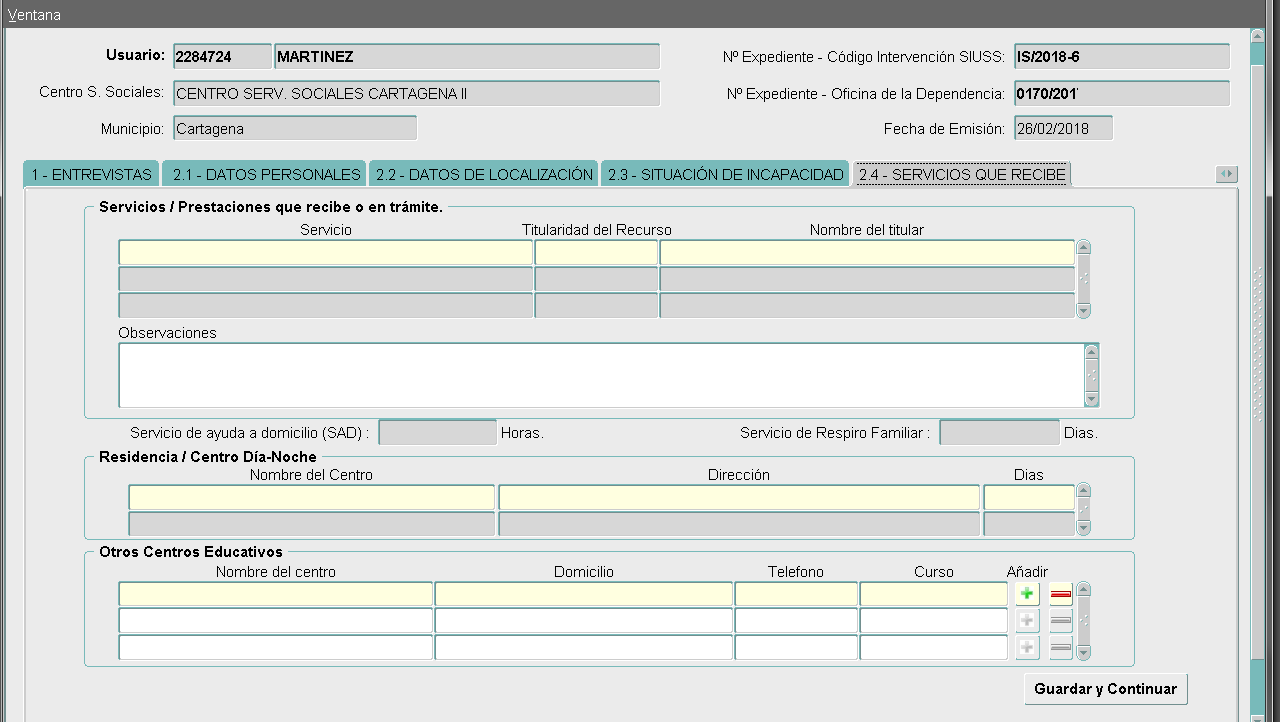The height and width of the screenshot is (722, 1280).
Task: Click green plus icon in first Otros Centros row
Action: click(1027, 594)
